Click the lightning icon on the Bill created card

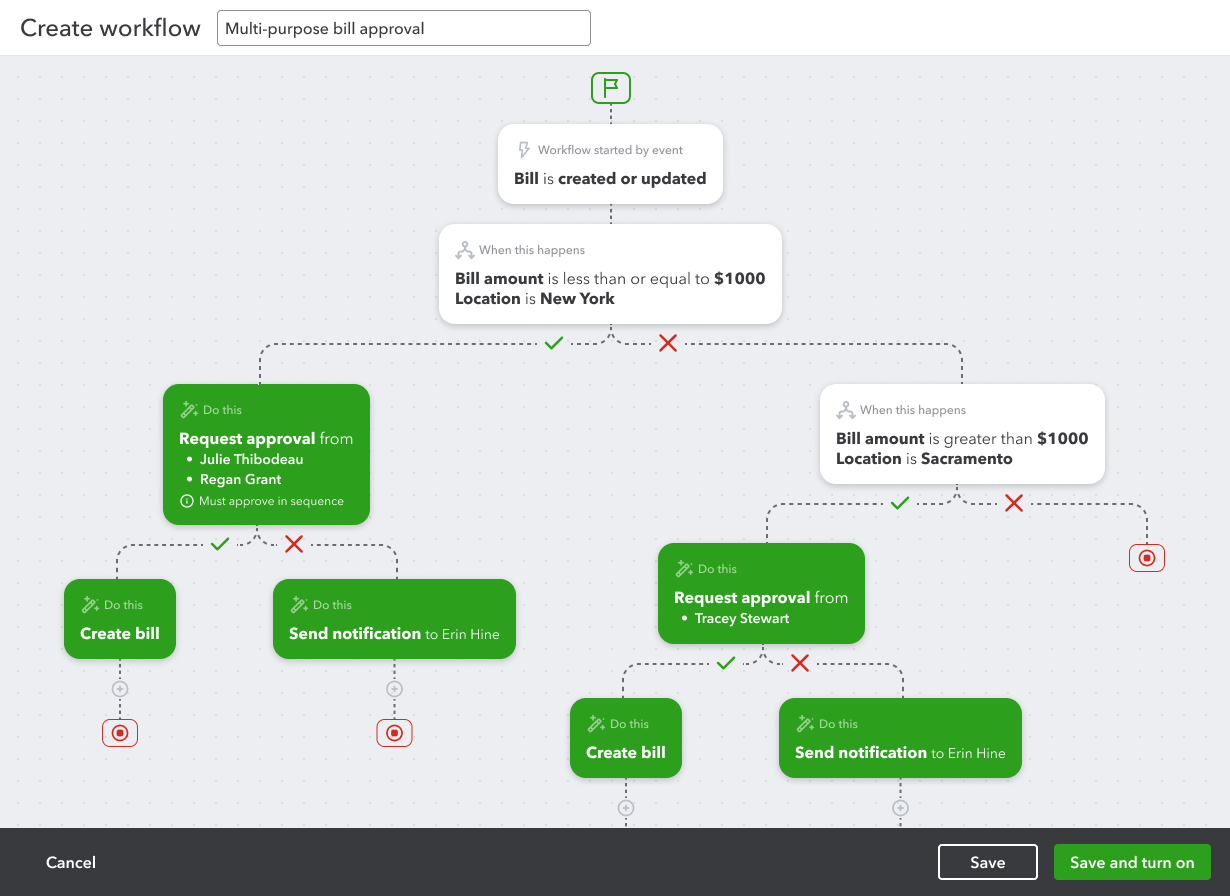click(x=524, y=149)
